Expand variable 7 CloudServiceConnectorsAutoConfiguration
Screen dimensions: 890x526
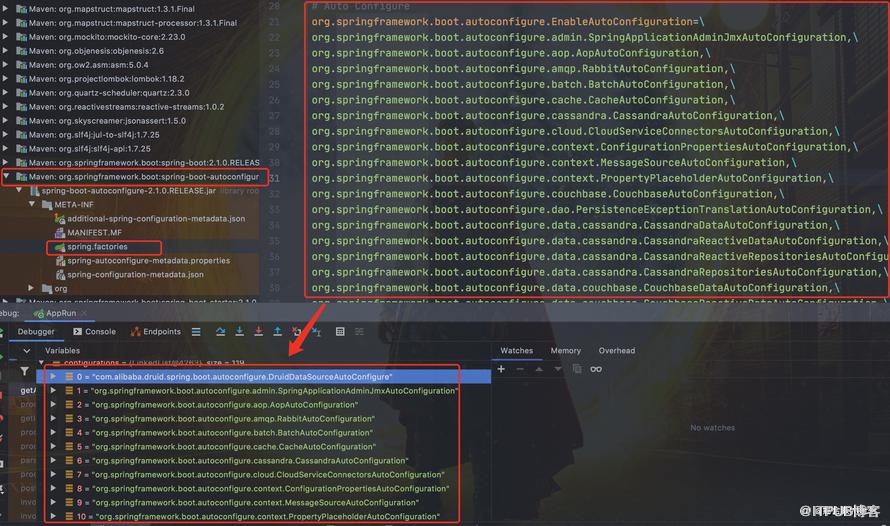point(53,474)
